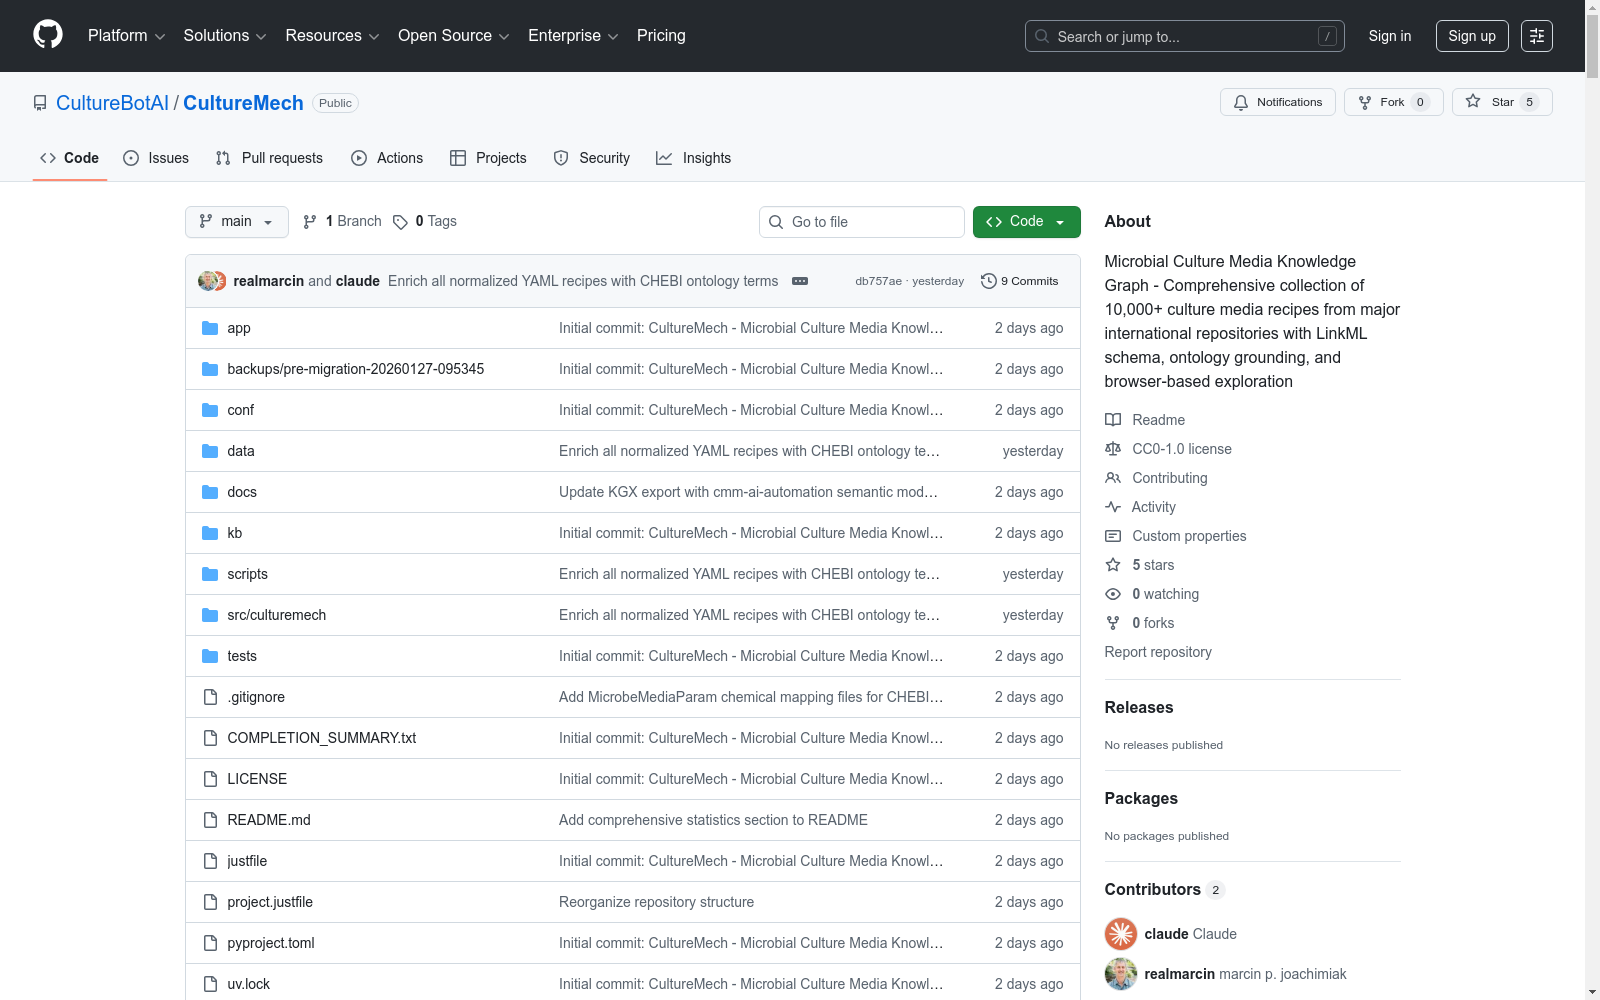Open Custom properties link
Viewport: 1600px width, 1000px height.
[1176, 536]
